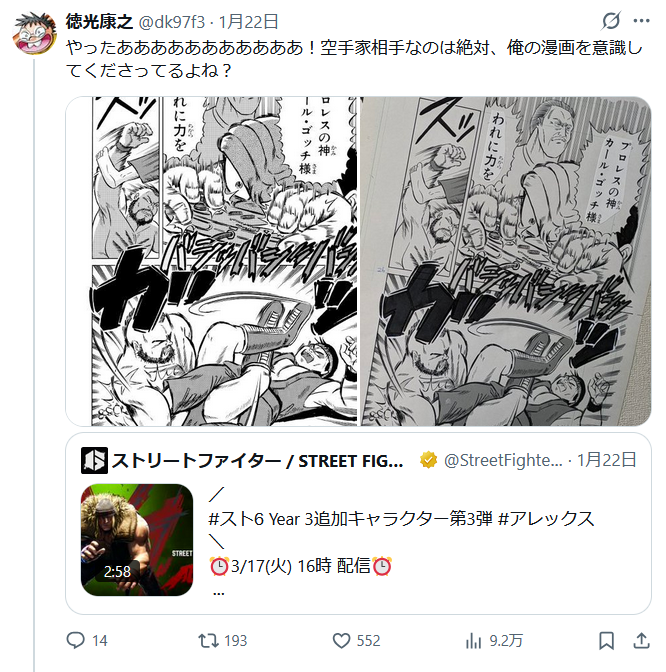Image resolution: width=666 pixels, height=672 pixels.
Task: Open 徳光康之's profile avatar
Action: (x=35, y=33)
